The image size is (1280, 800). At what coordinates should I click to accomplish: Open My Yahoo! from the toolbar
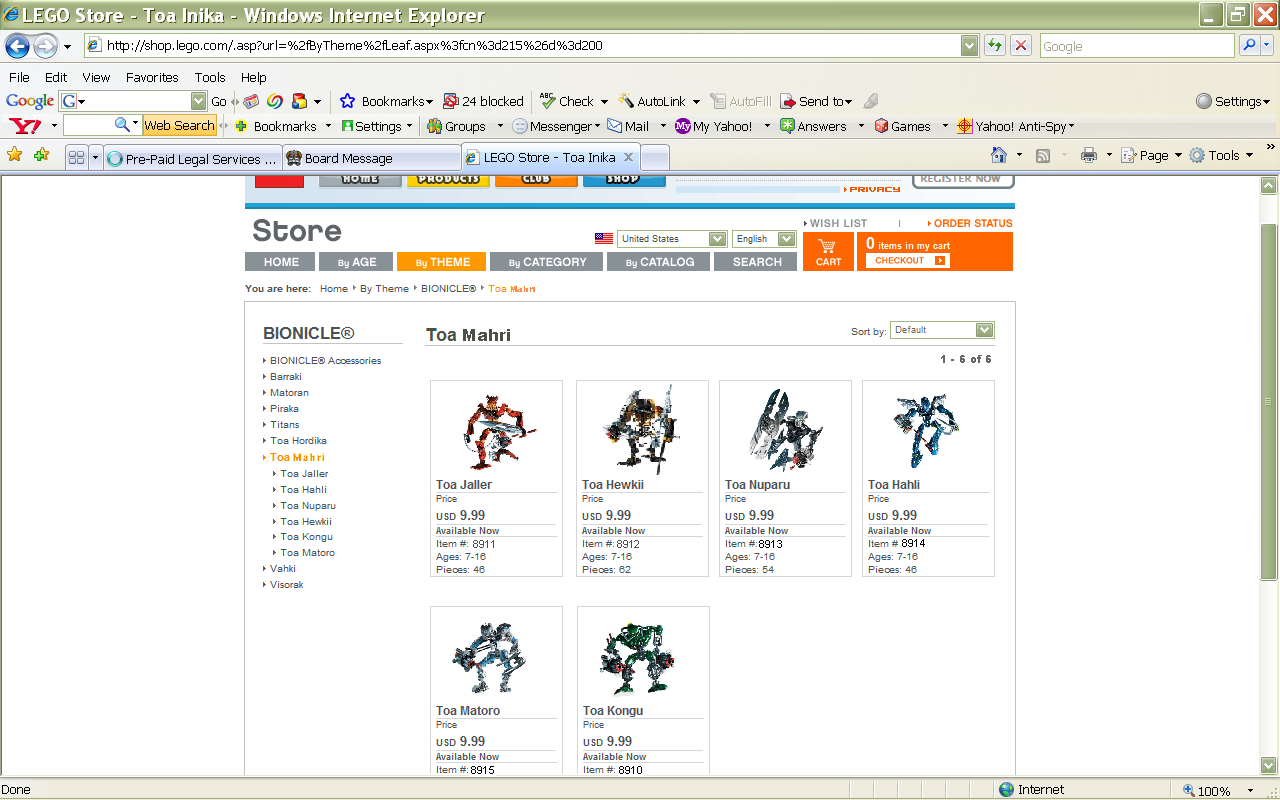pos(714,126)
